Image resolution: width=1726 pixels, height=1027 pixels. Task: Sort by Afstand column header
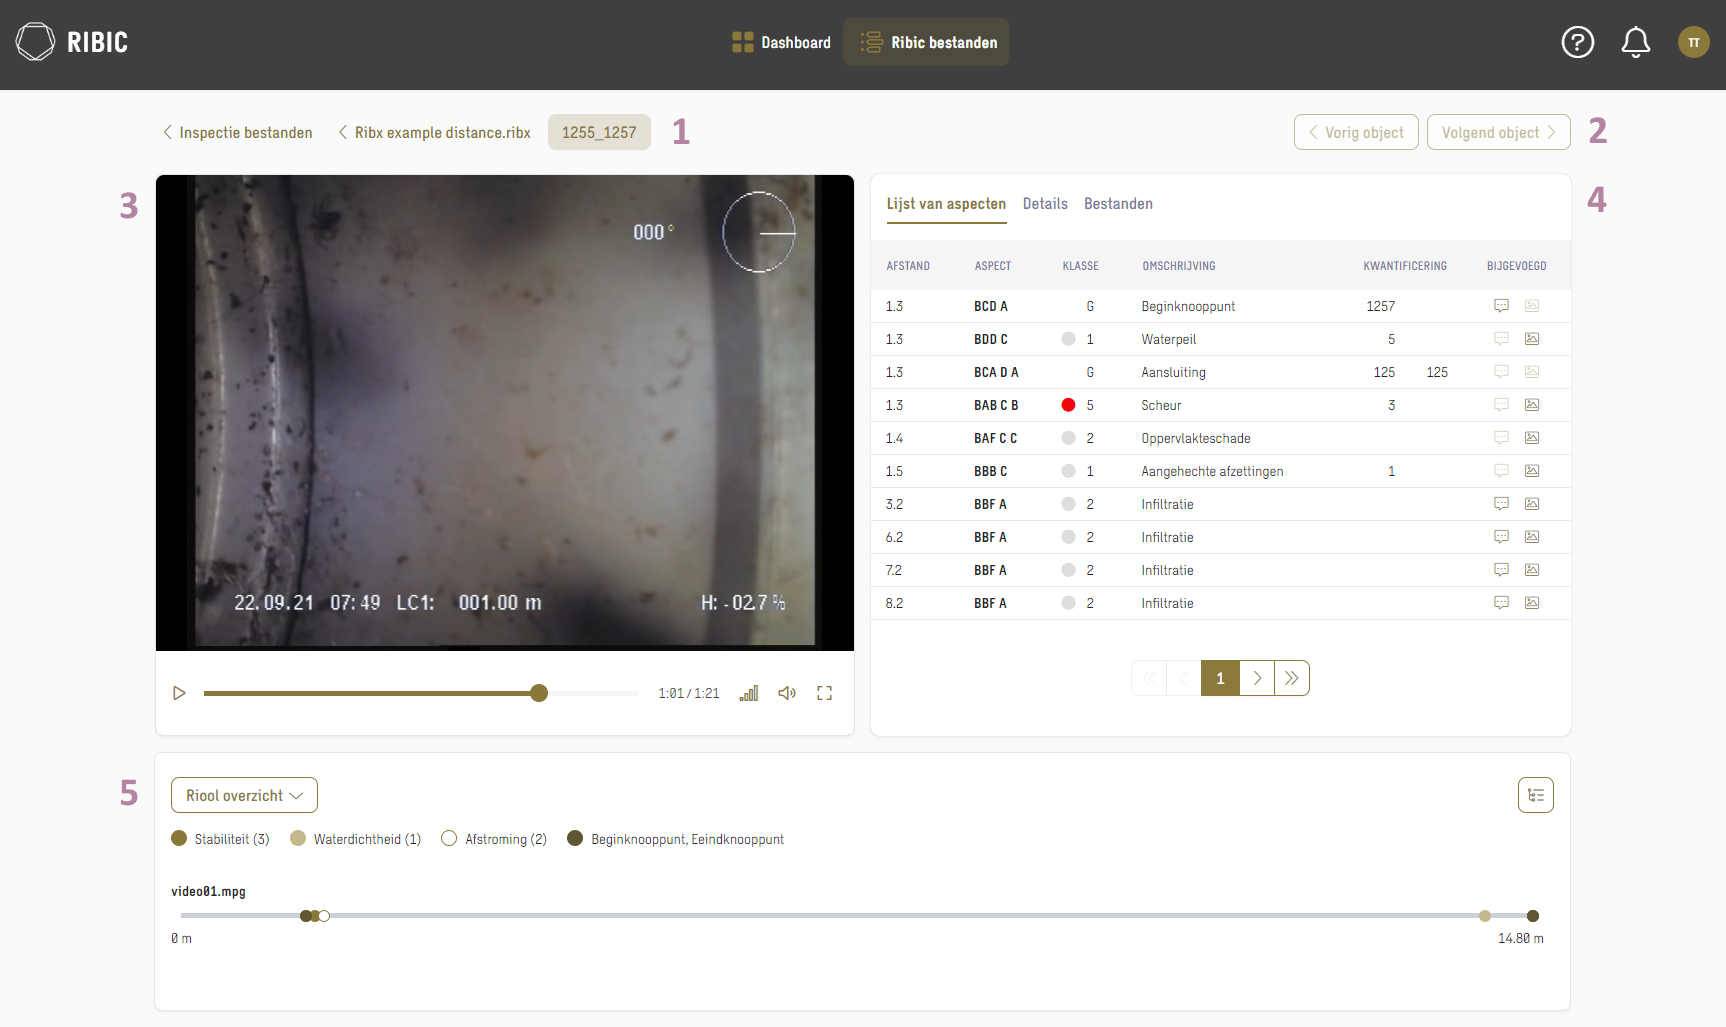click(x=908, y=266)
